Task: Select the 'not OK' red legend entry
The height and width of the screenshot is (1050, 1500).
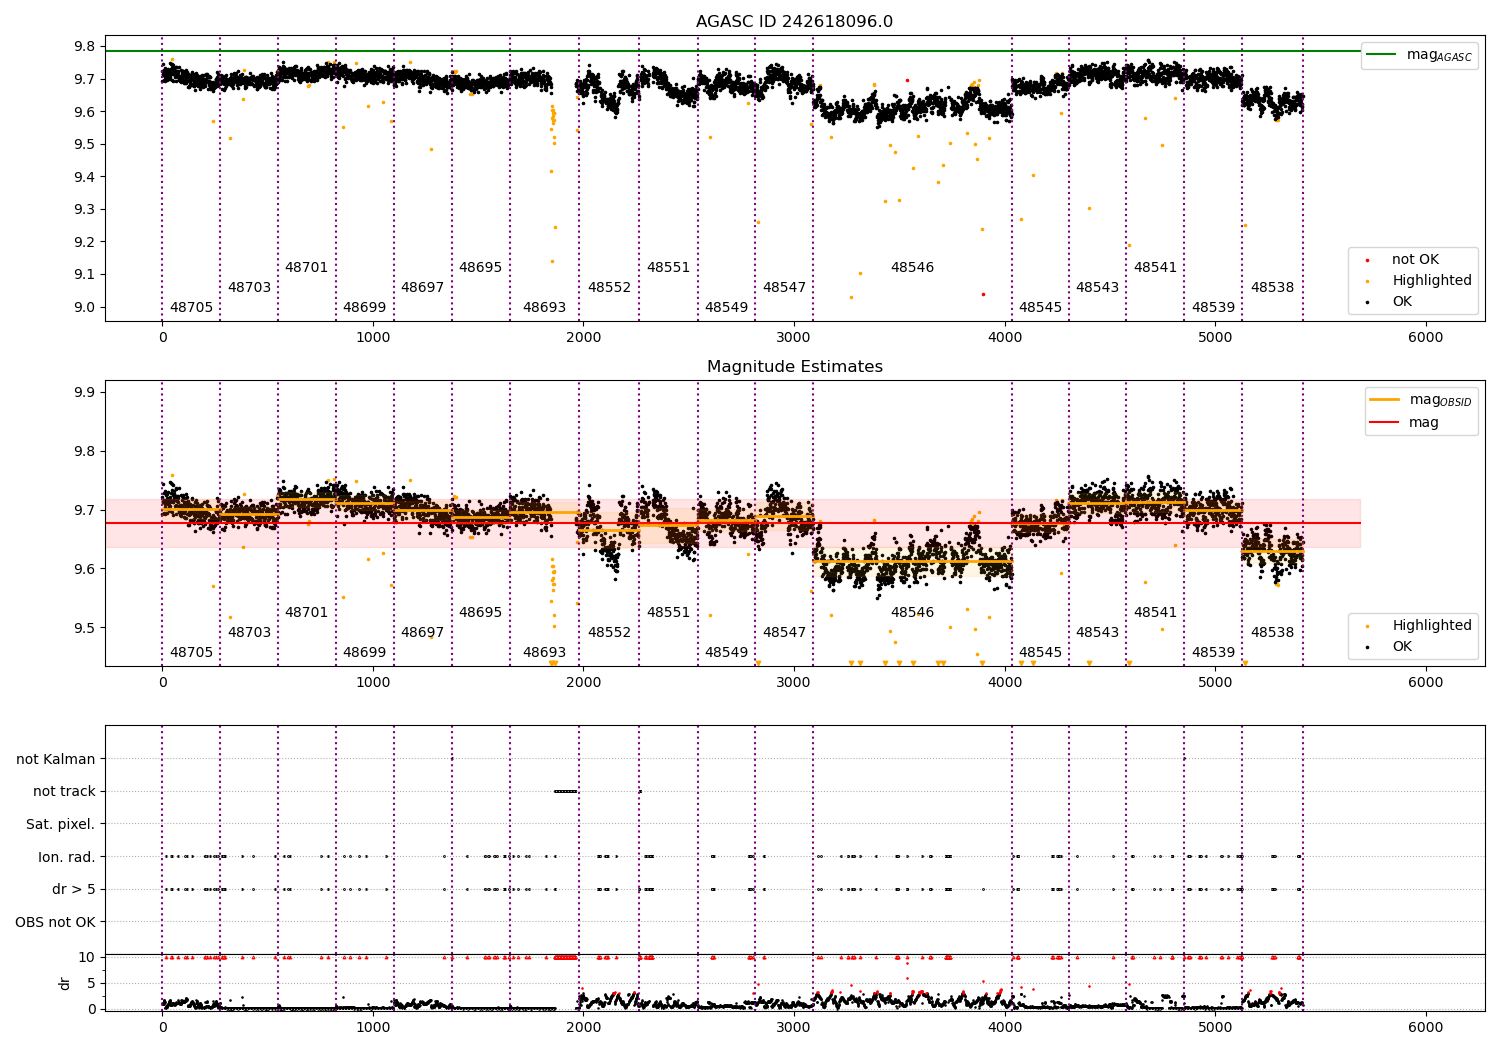Action: [x=1403, y=259]
